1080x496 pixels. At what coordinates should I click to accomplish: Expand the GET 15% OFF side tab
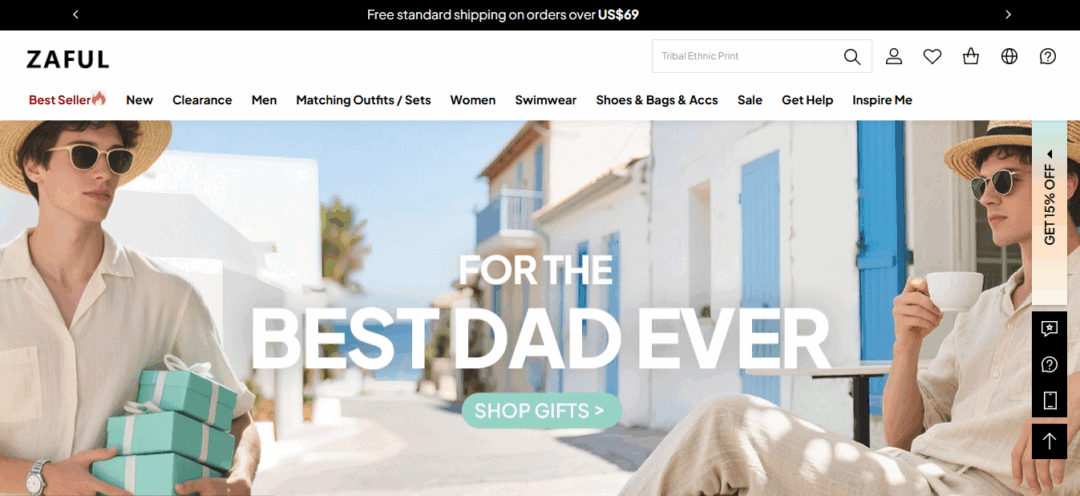coord(1049,200)
